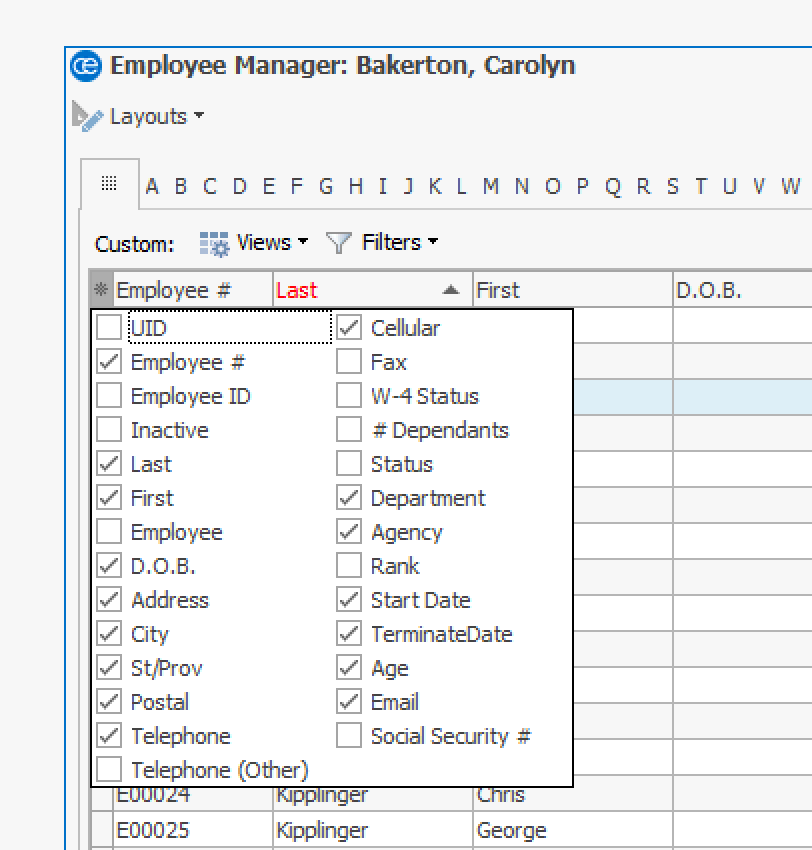Click the Layouts pencil icon
Image resolution: width=812 pixels, height=850 pixels.
coord(87,116)
